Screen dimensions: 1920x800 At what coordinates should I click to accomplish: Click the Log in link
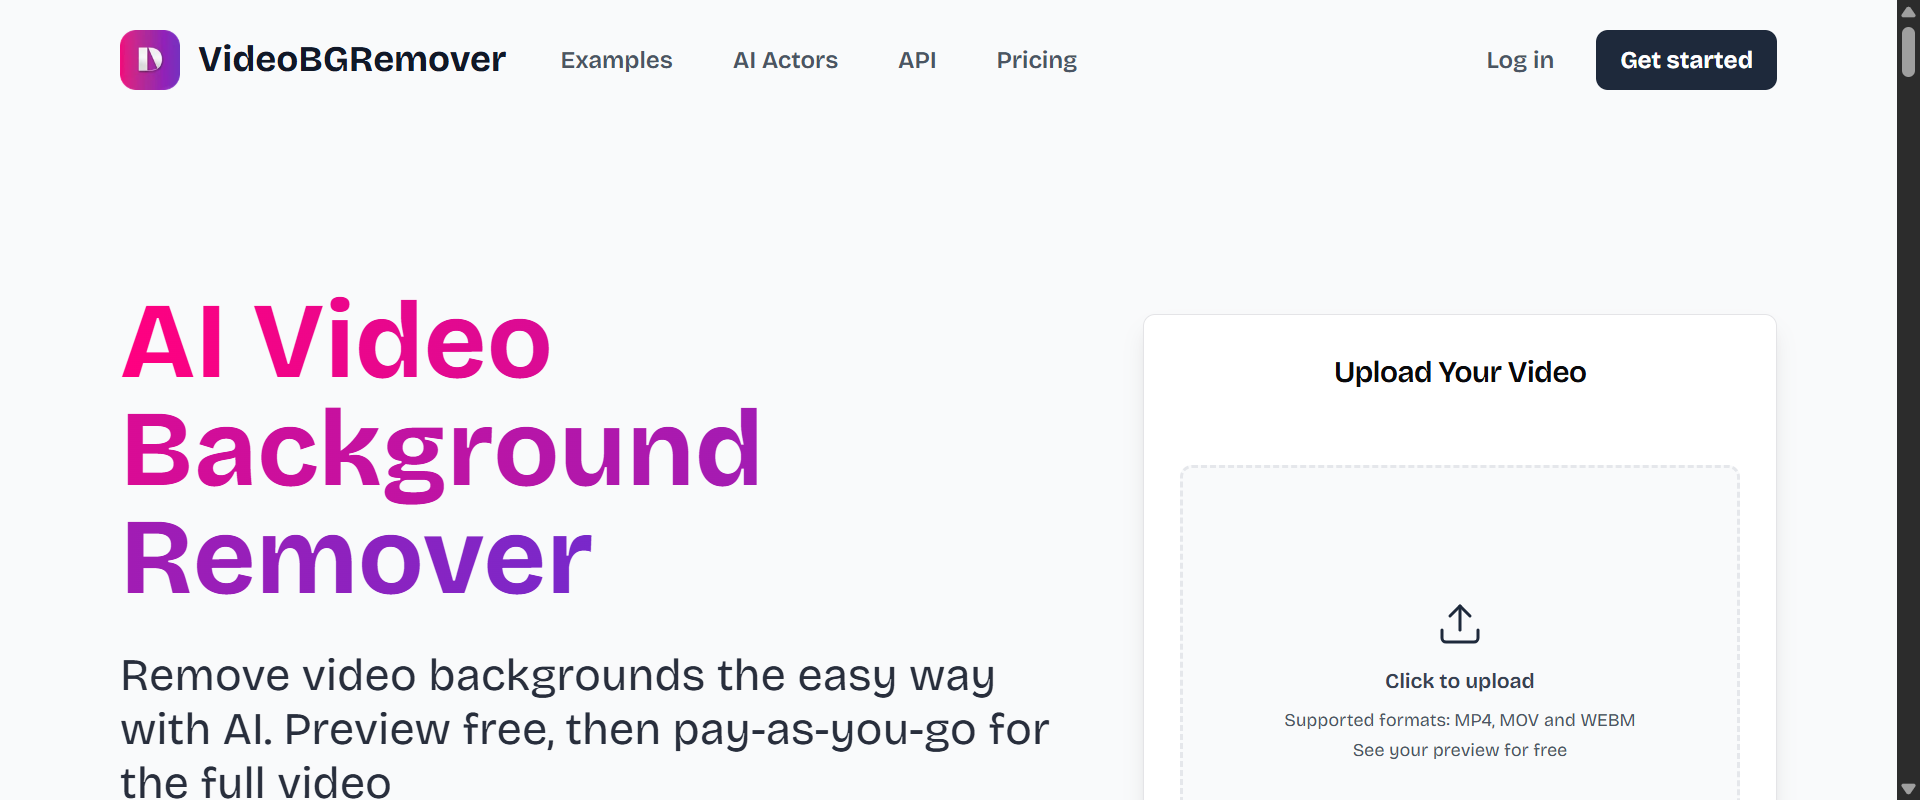tap(1519, 60)
